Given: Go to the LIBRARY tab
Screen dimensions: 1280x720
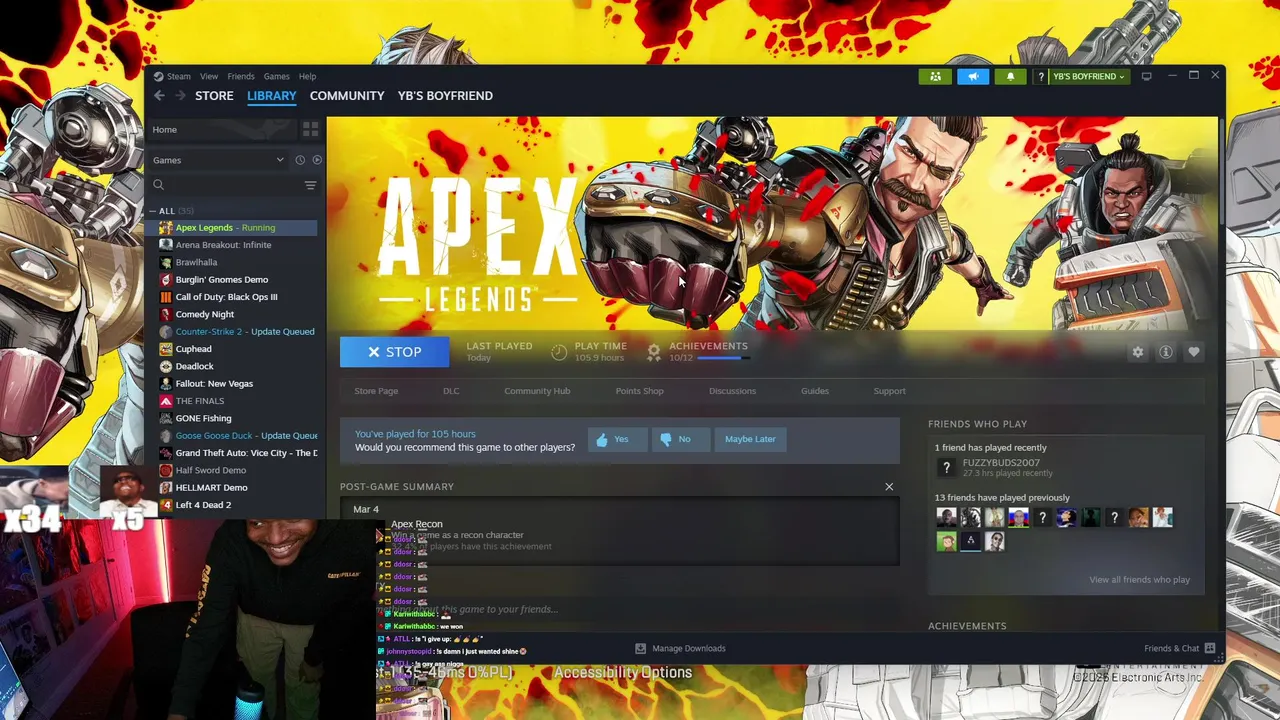Looking at the screenshot, I should point(272,96).
